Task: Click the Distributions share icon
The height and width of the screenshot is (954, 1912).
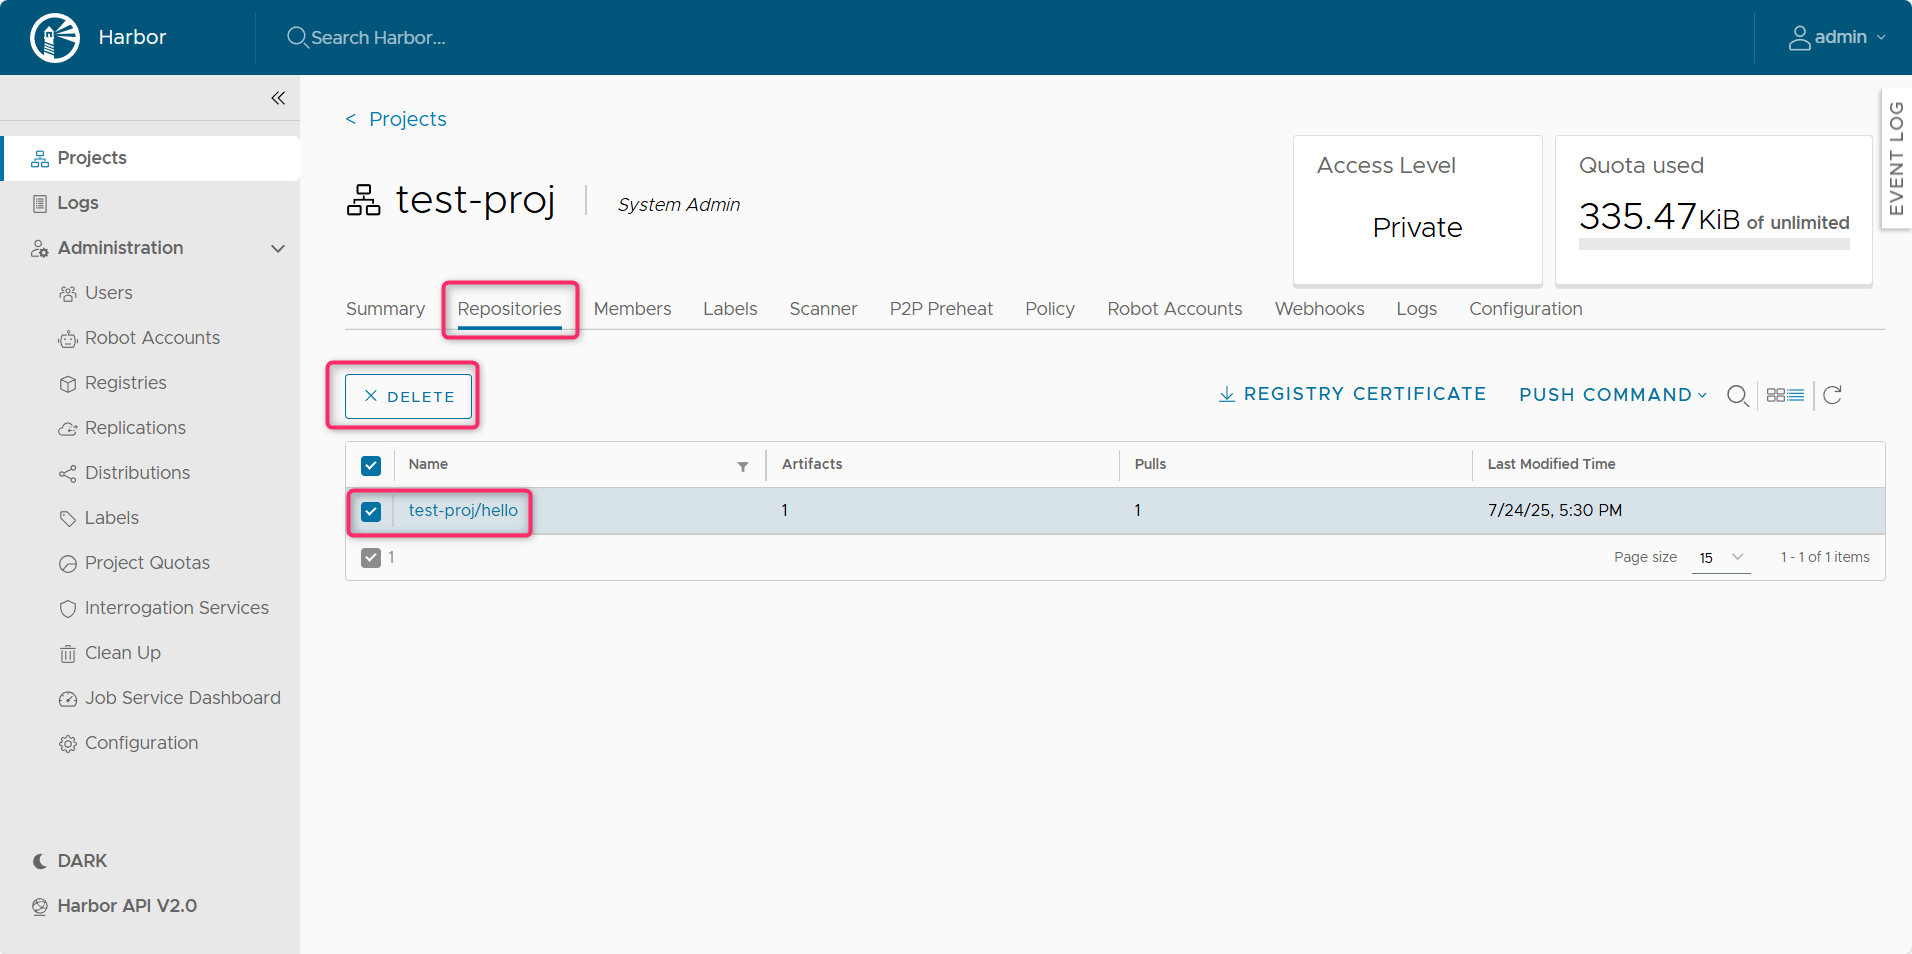Action: [68, 474]
